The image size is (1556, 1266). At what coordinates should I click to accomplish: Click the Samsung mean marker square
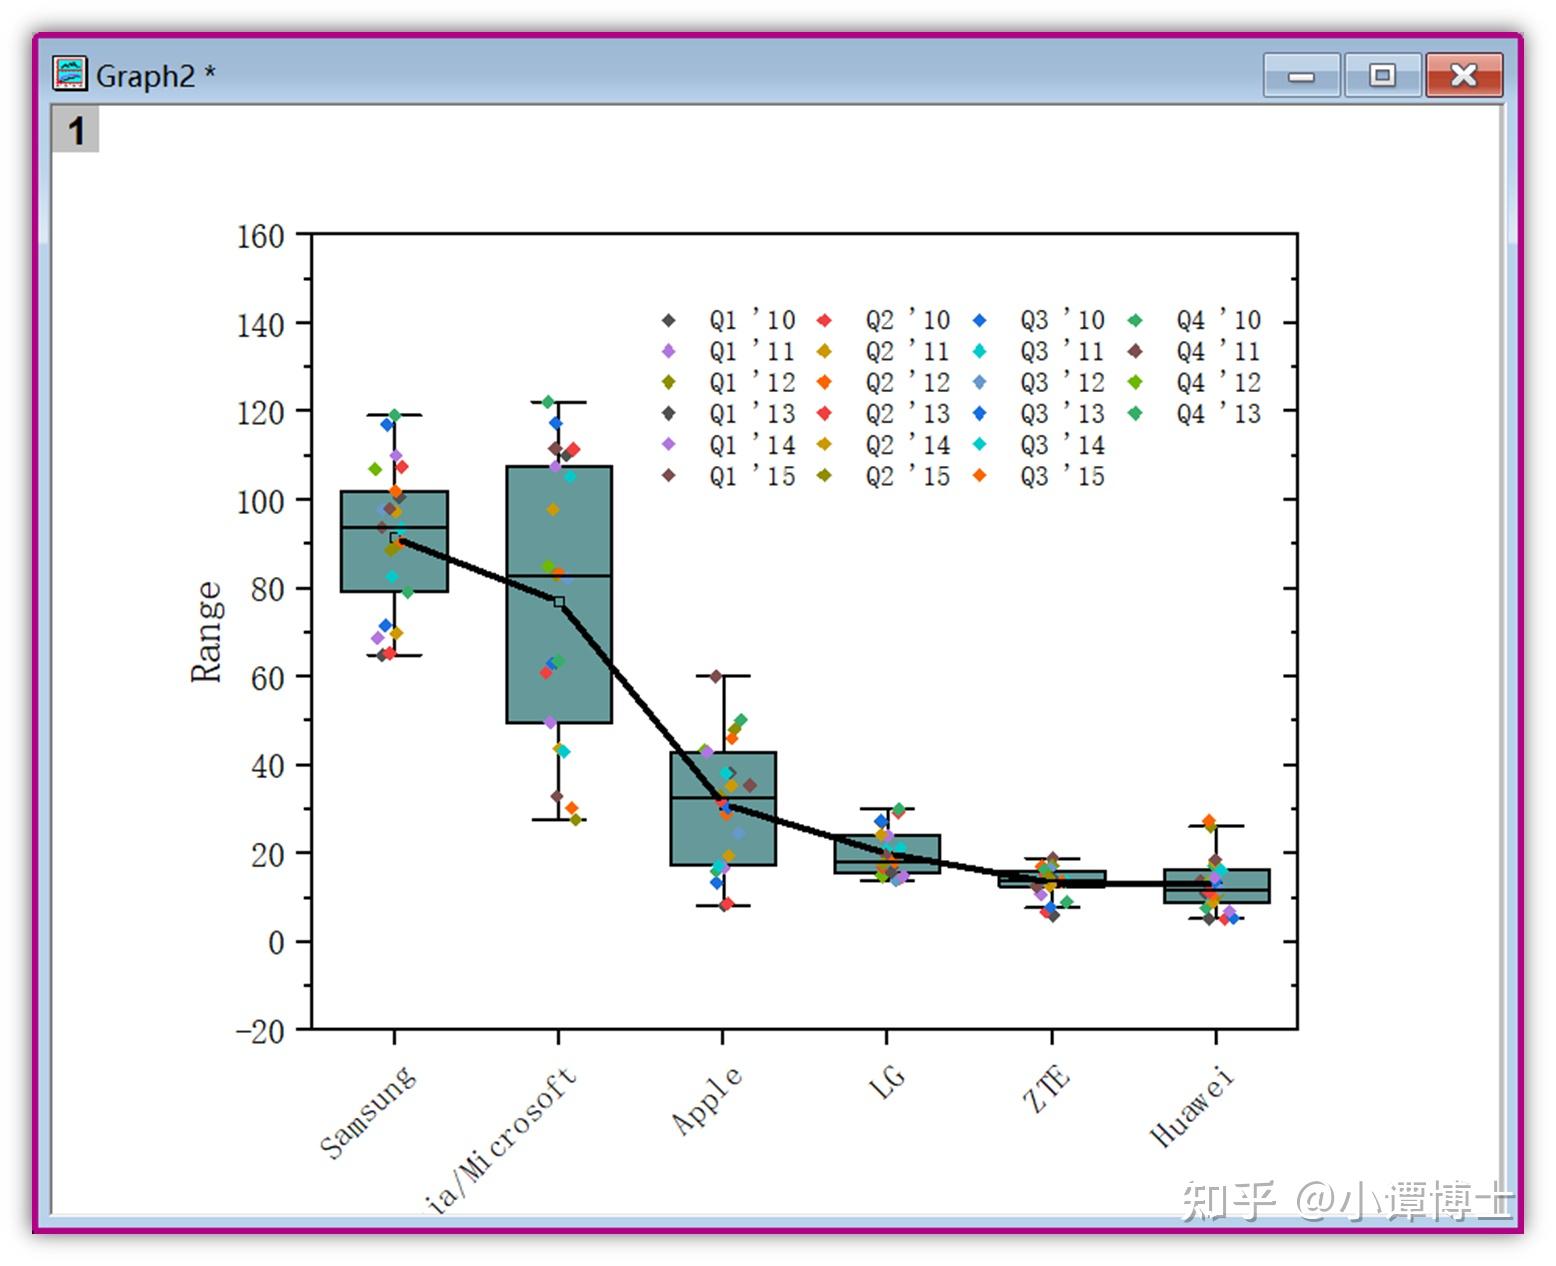[x=395, y=538]
